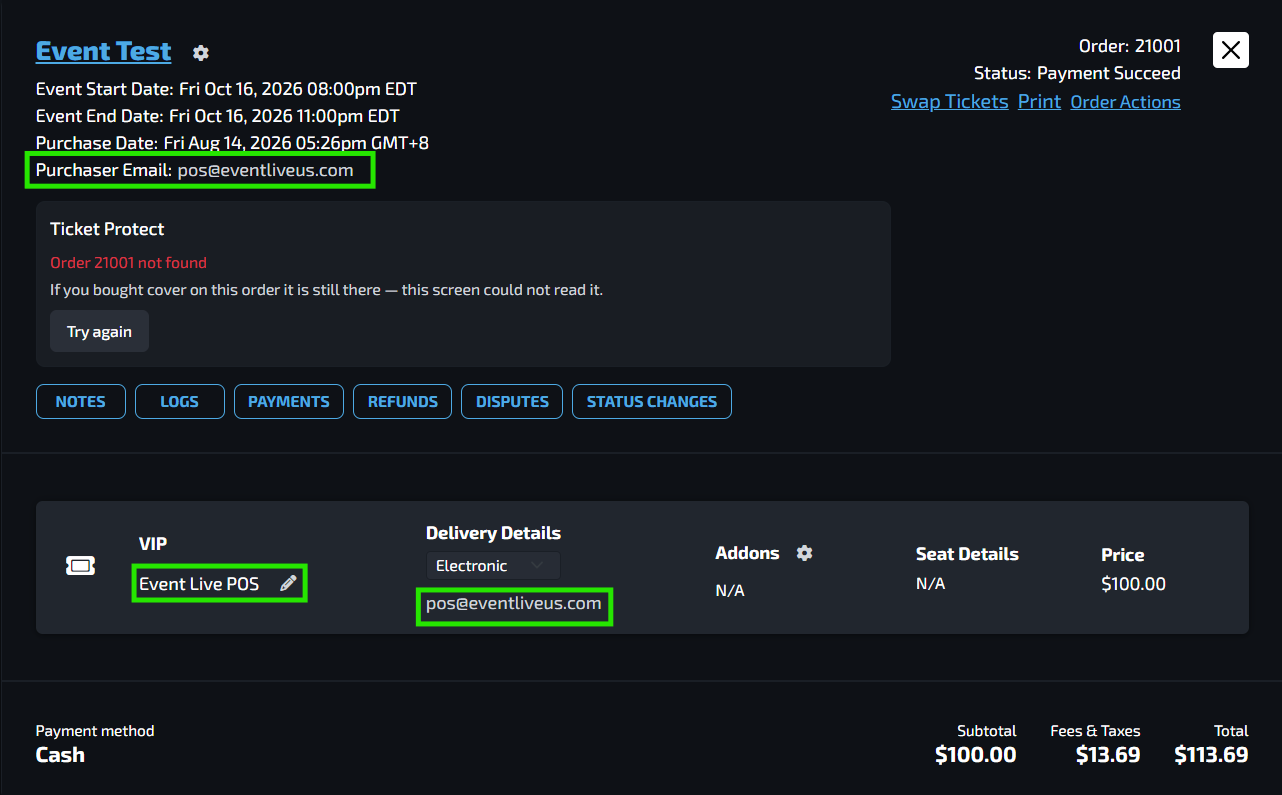The height and width of the screenshot is (795, 1282).
Task: Print this order
Action: pyautogui.click(x=1039, y=102)
